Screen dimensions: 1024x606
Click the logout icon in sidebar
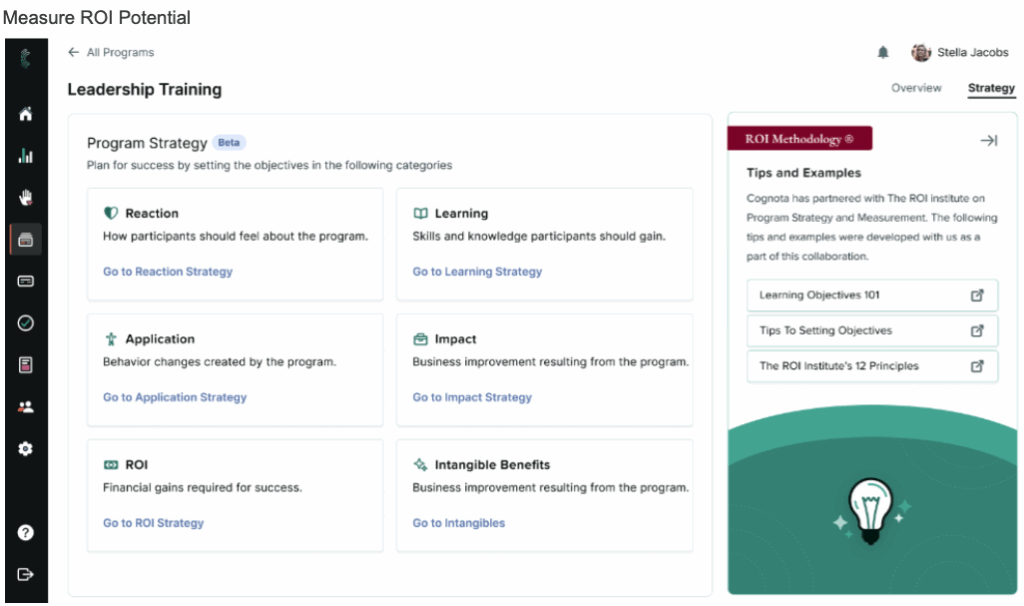click(26, 574)
